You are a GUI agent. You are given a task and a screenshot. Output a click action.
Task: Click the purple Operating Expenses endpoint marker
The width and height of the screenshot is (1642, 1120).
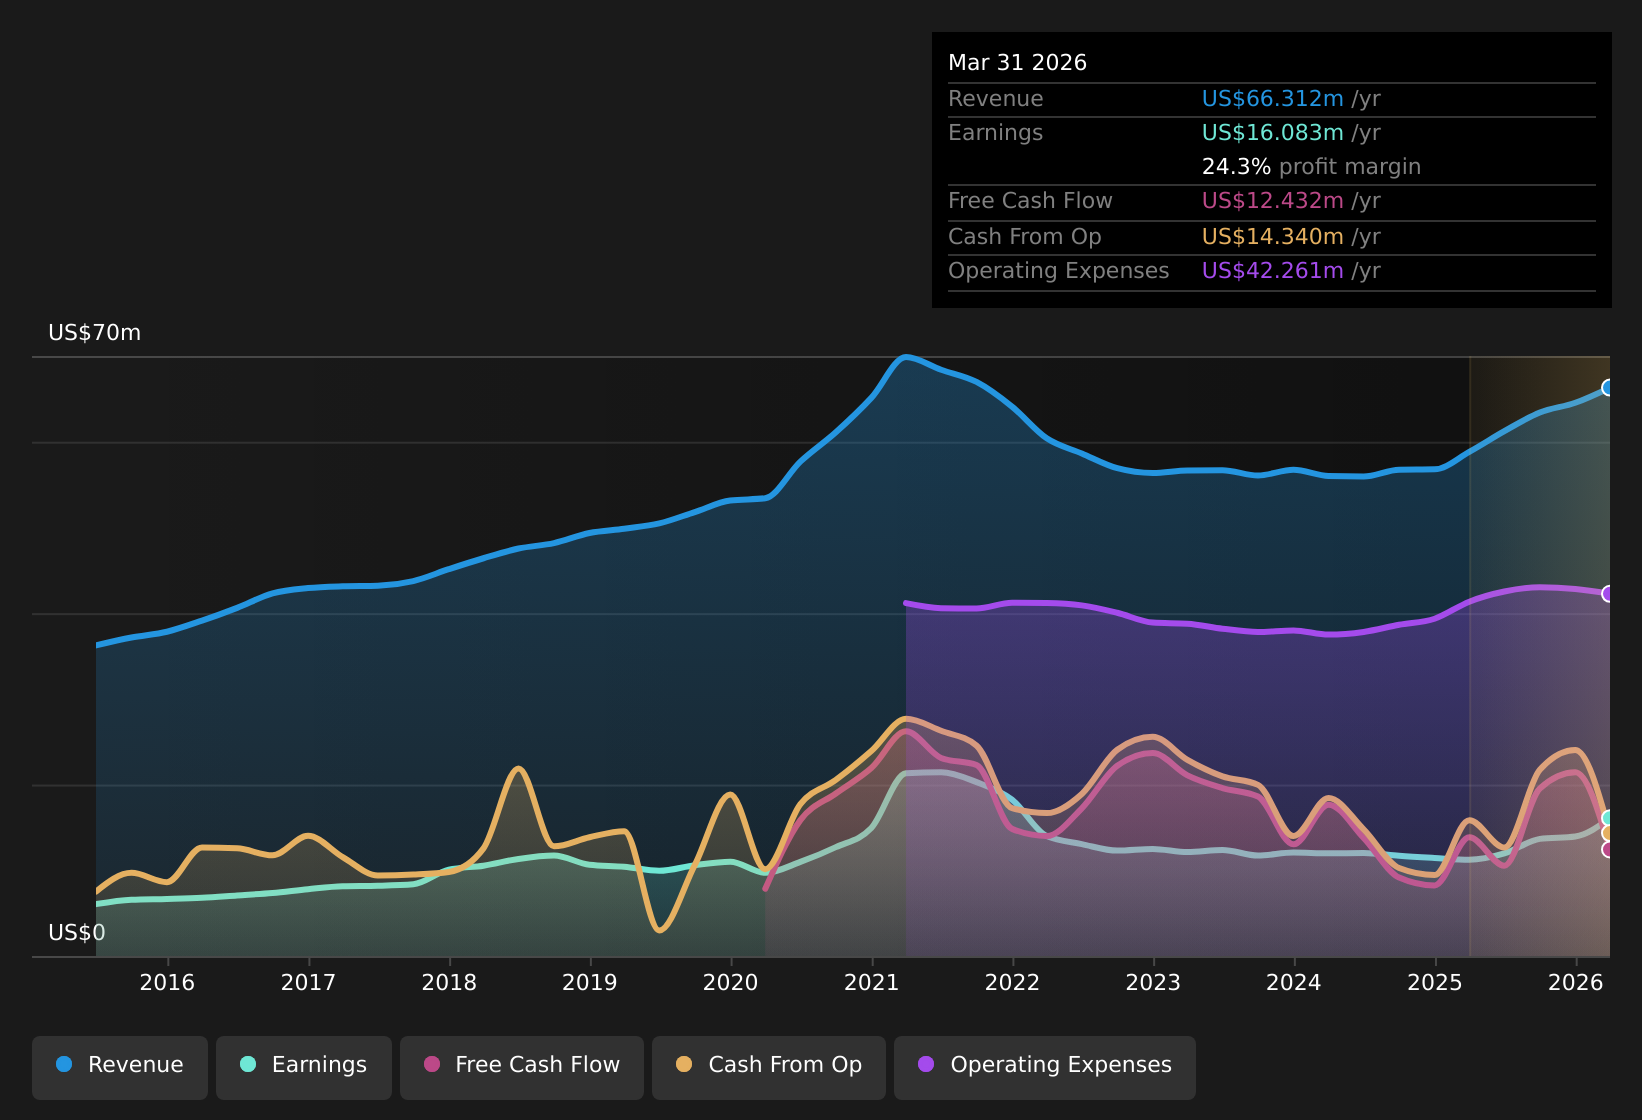[1608, 593]
